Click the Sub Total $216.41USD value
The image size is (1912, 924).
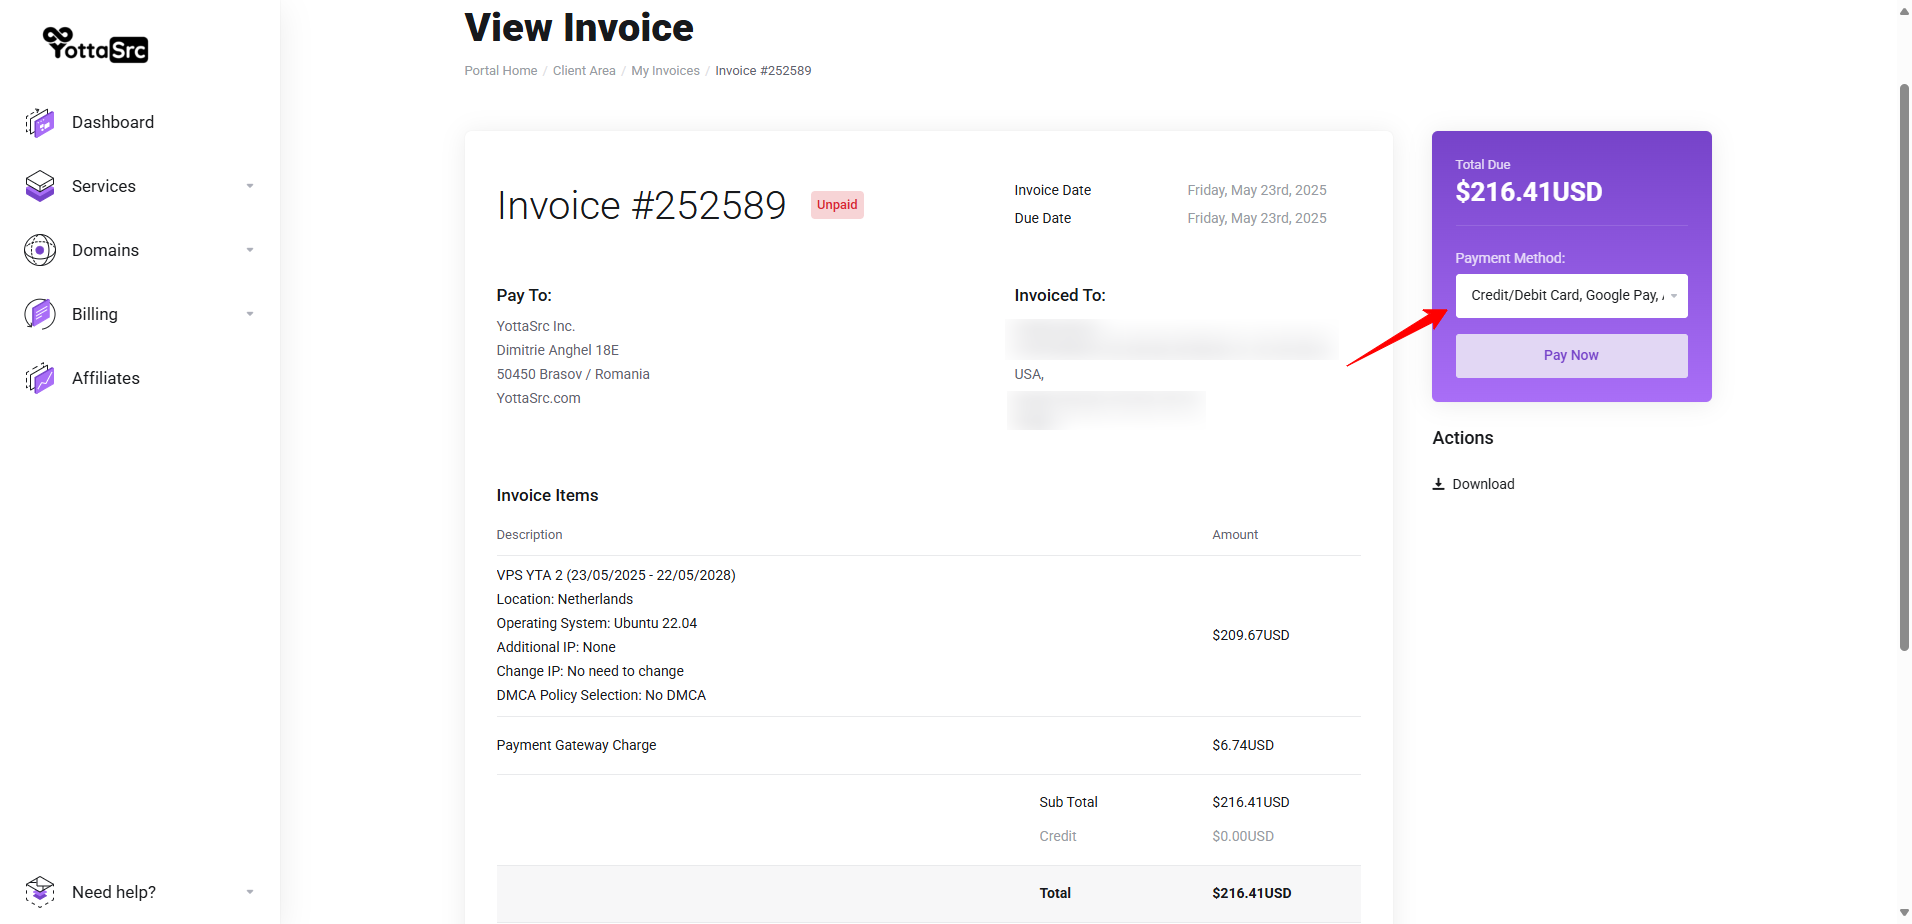(1250, 802)
